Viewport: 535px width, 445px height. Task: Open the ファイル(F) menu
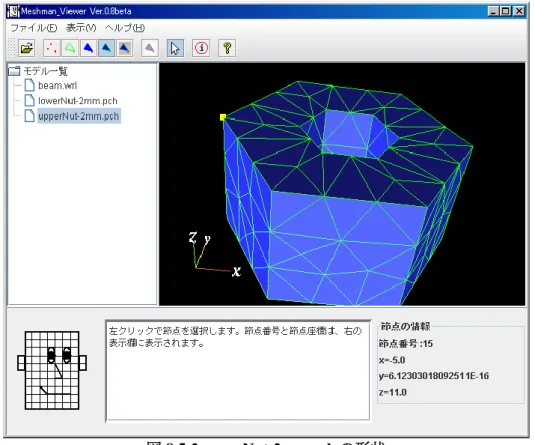click(34, 28)
